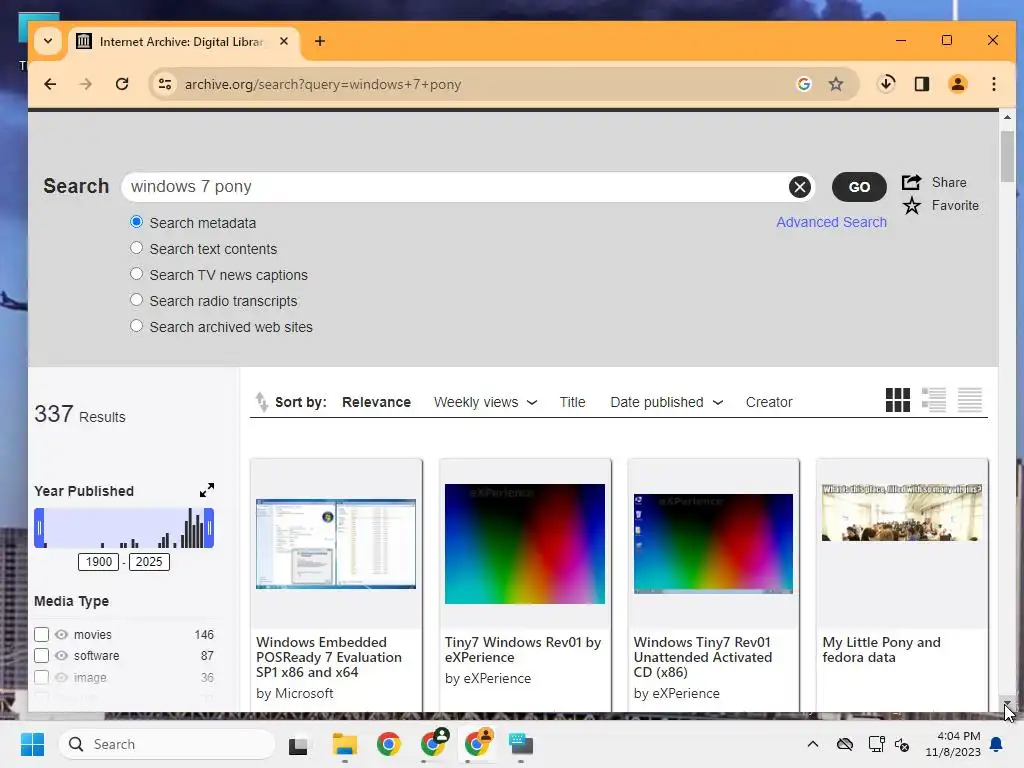The height and width of the screenshot is (768, 1024).
Task: Close the Internet Archive tab
Action: (284, 41)
